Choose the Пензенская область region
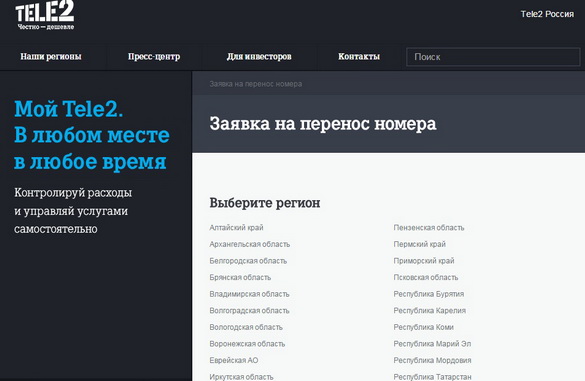 click(x=429, y=227)
